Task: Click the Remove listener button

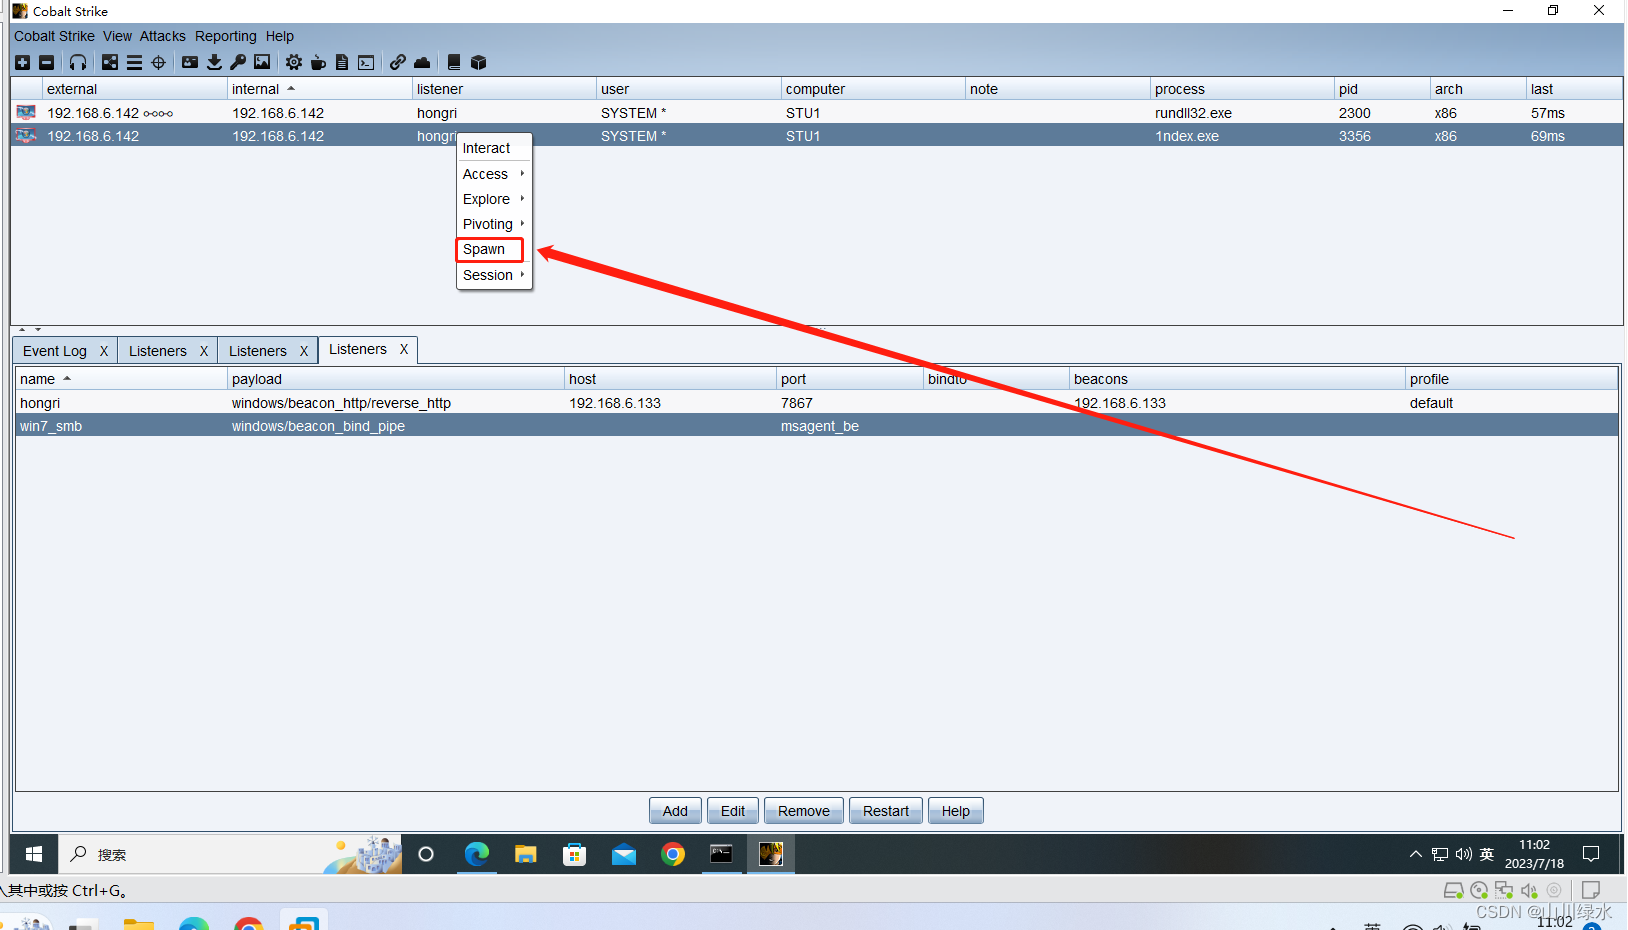Action: (x=804, y=811)
